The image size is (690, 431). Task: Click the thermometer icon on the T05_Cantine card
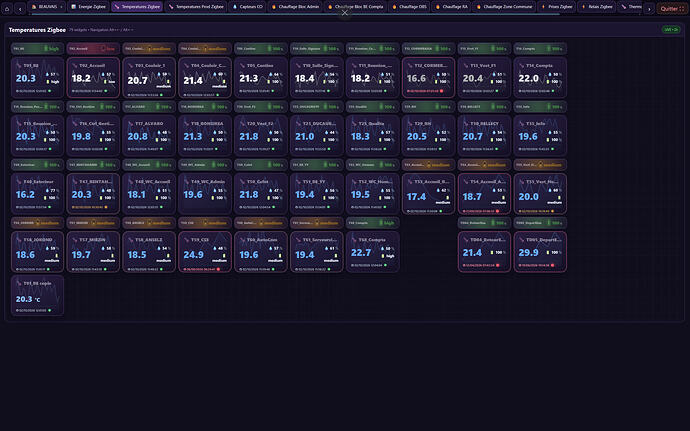242,66
